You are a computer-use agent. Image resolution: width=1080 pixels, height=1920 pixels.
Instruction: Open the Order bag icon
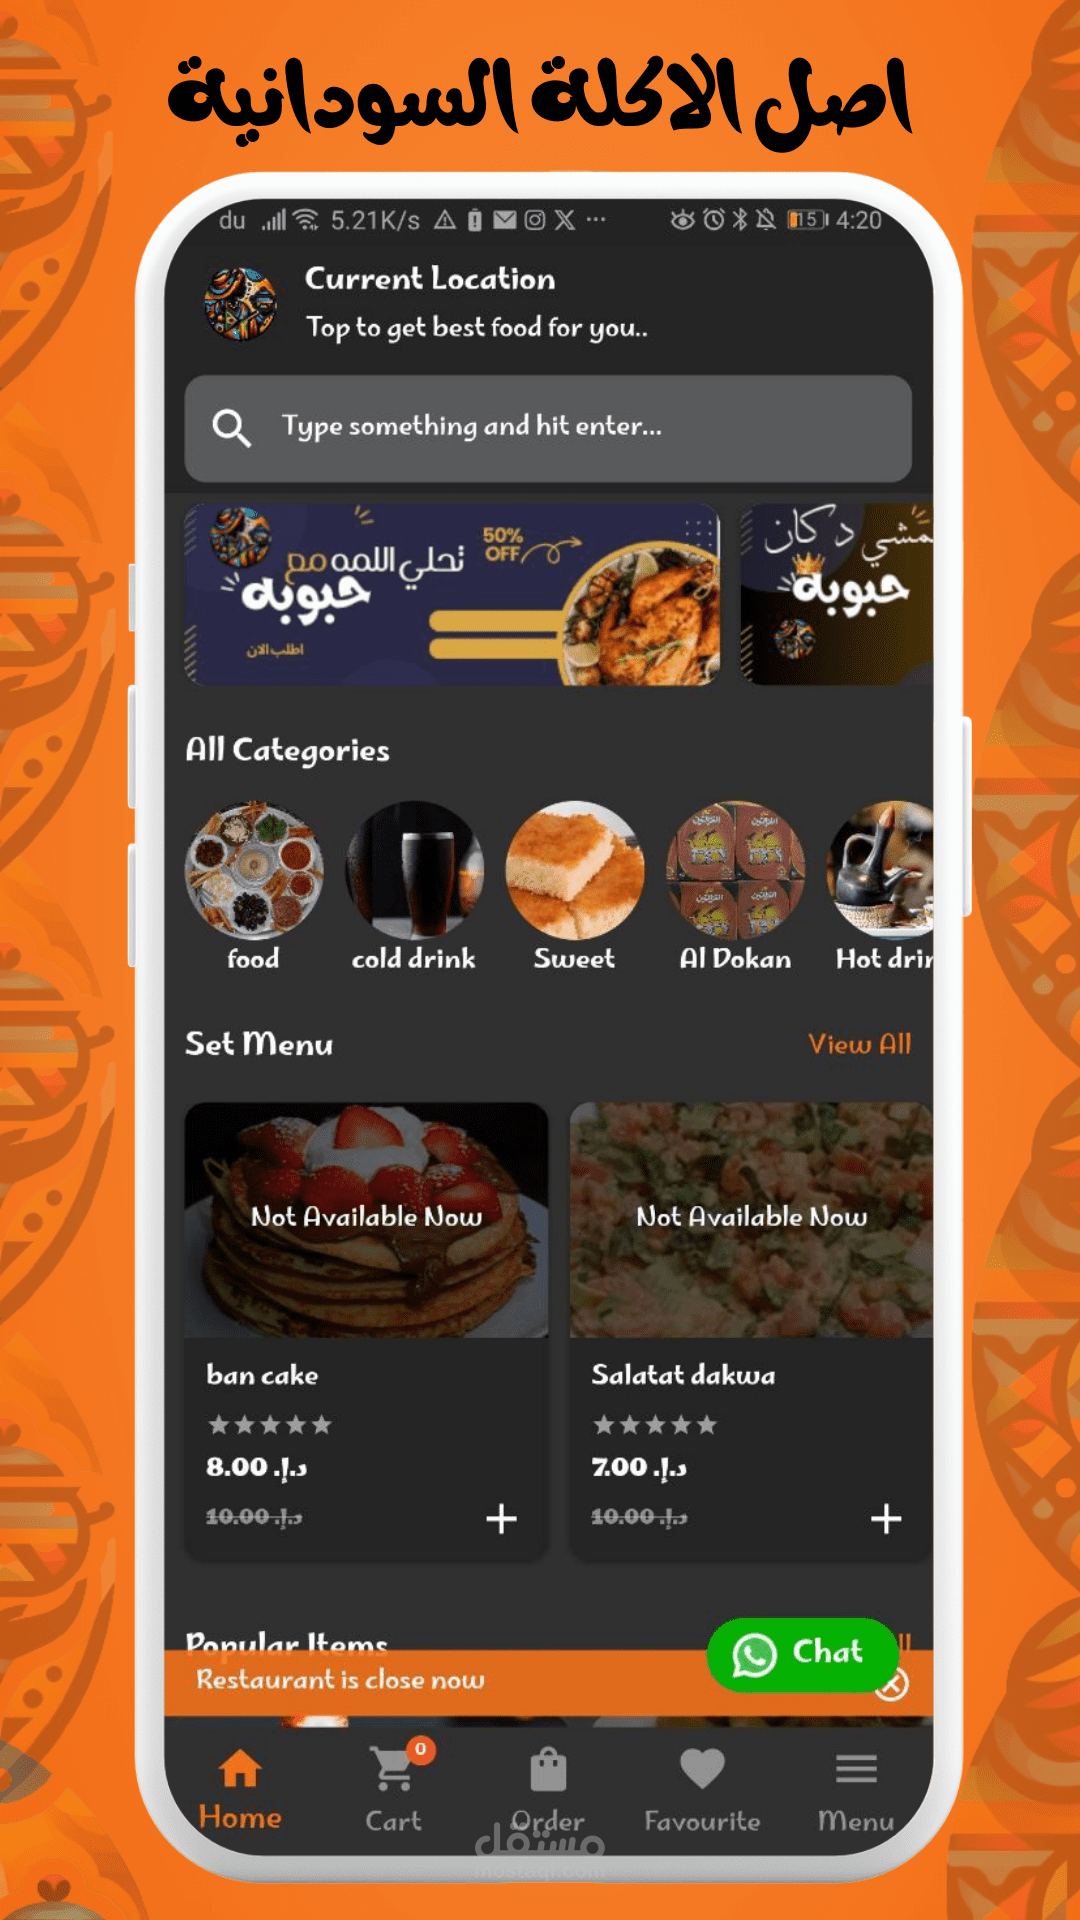pos(548,1769)
